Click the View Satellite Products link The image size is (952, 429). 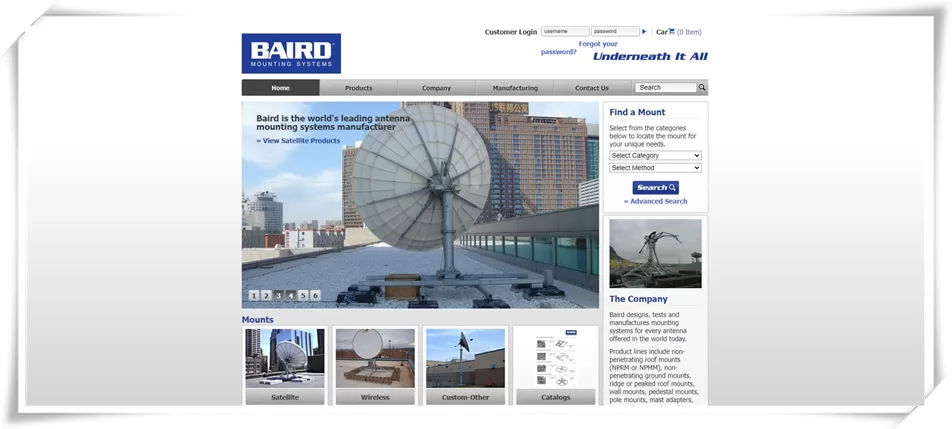tap(298, 141)
